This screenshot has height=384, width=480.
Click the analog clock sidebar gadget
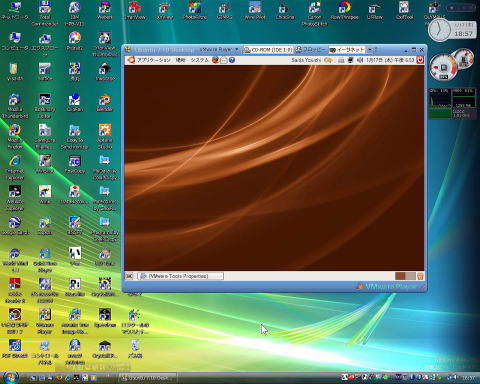point(439,30)
